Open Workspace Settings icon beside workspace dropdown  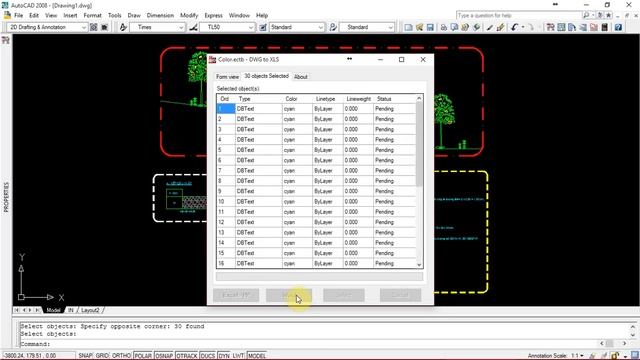point(93,27)
